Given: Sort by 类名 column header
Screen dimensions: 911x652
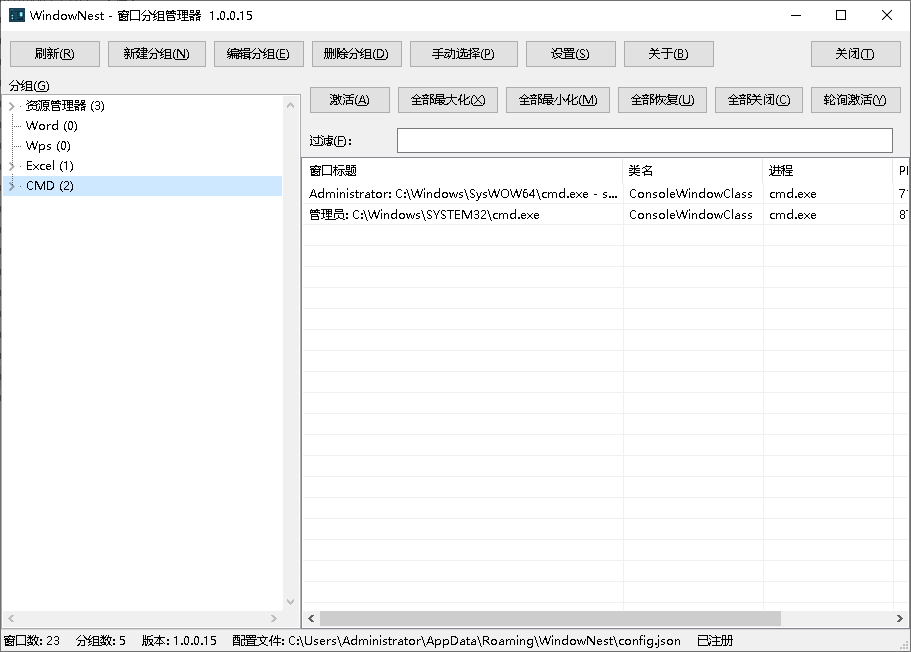Looking at the screenshot, I should [693, 171].
